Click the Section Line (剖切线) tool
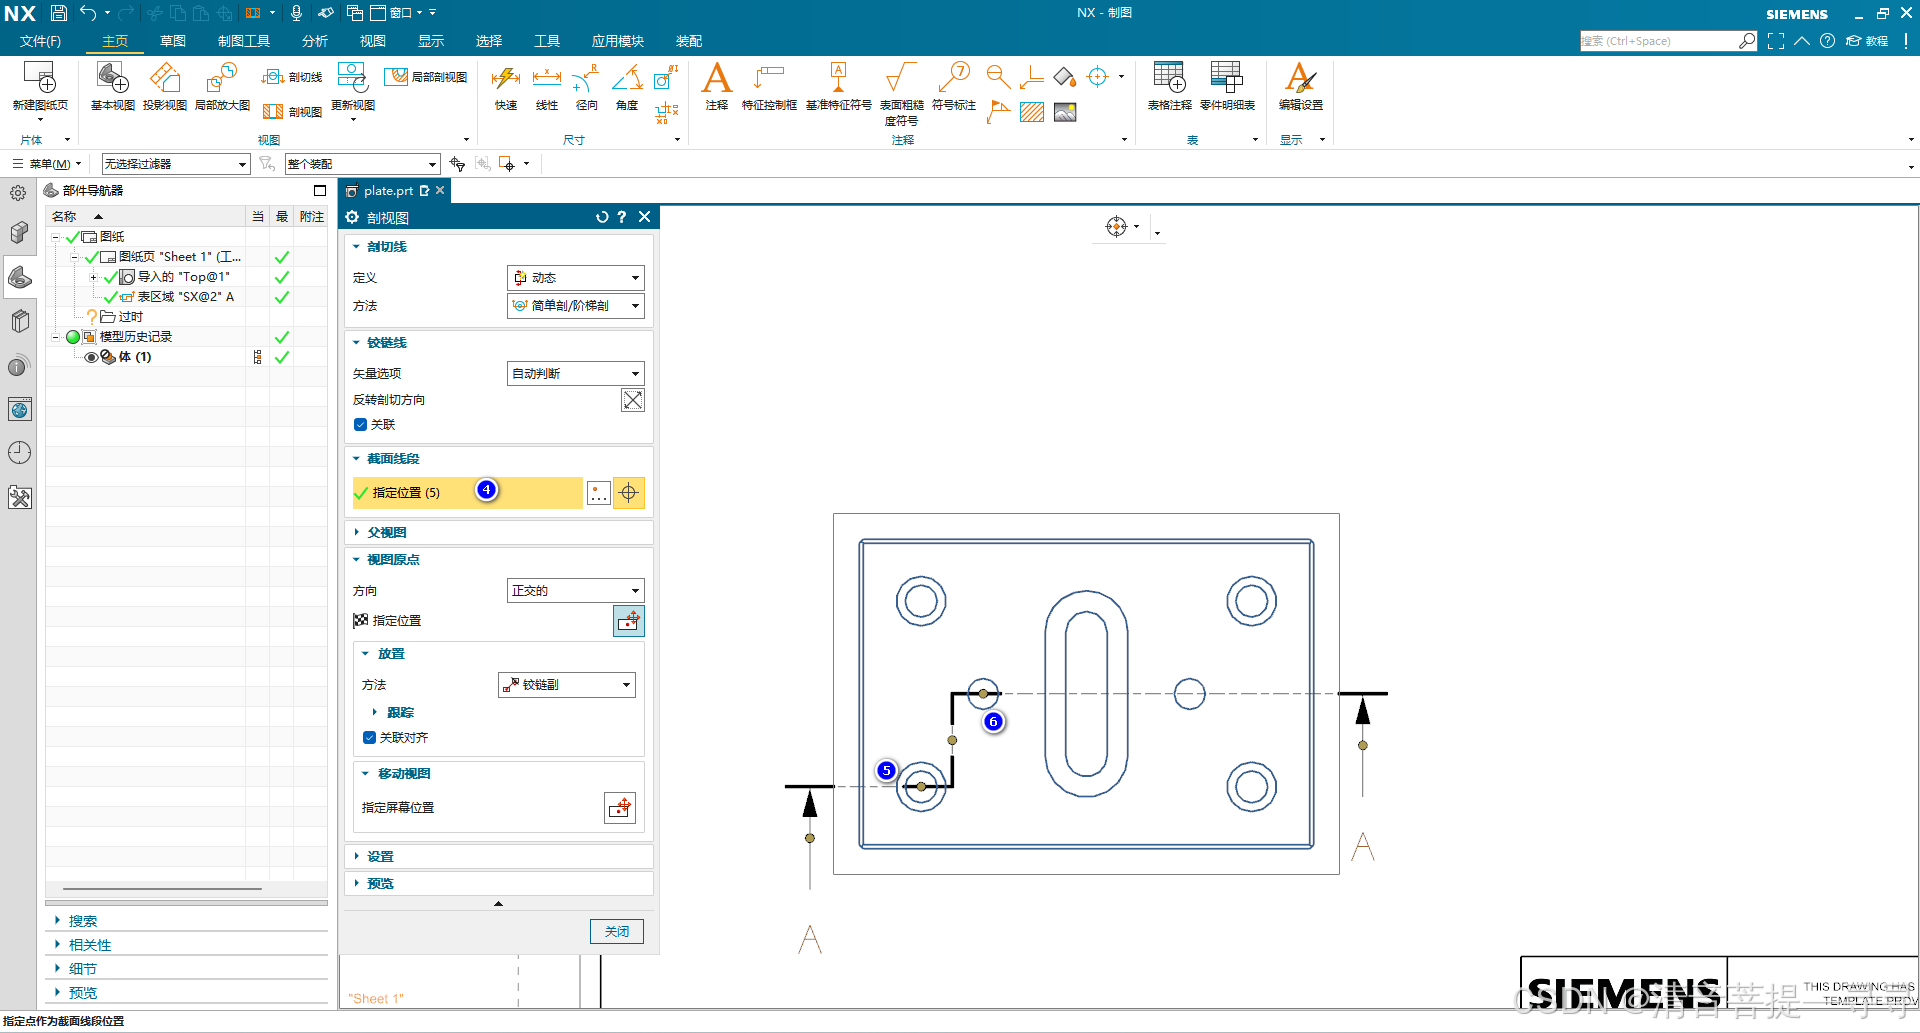Image resolution: width=1920 pixels, height=1033 pixels. point(291,77)
